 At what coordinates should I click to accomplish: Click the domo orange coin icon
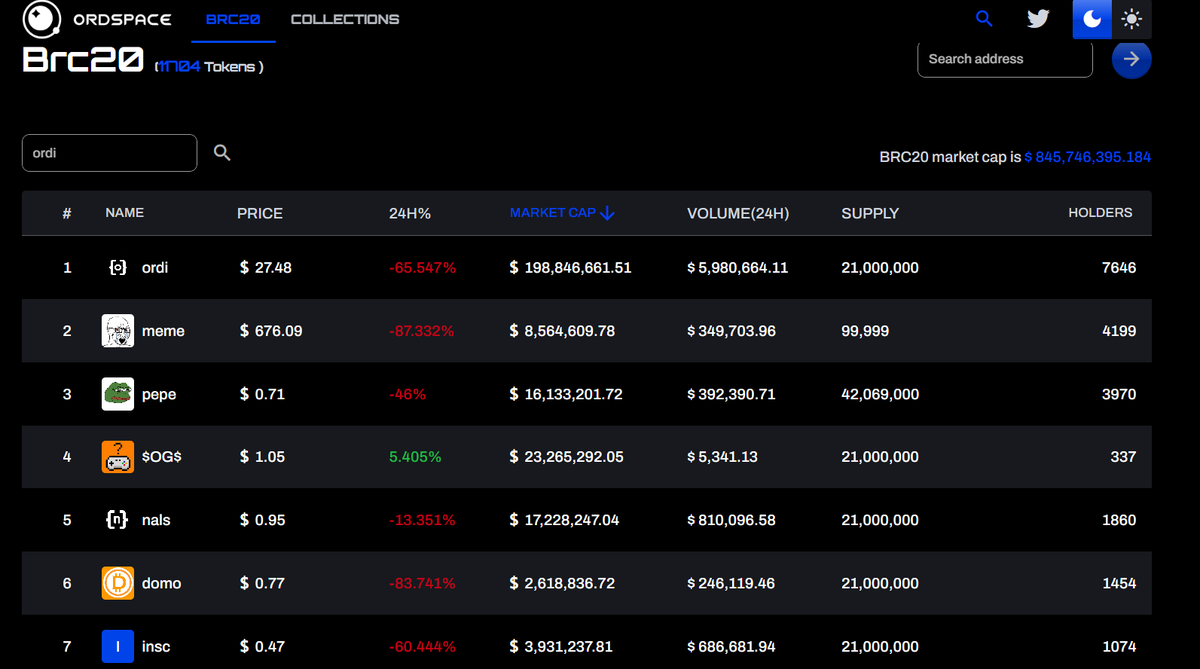[118, 583]
